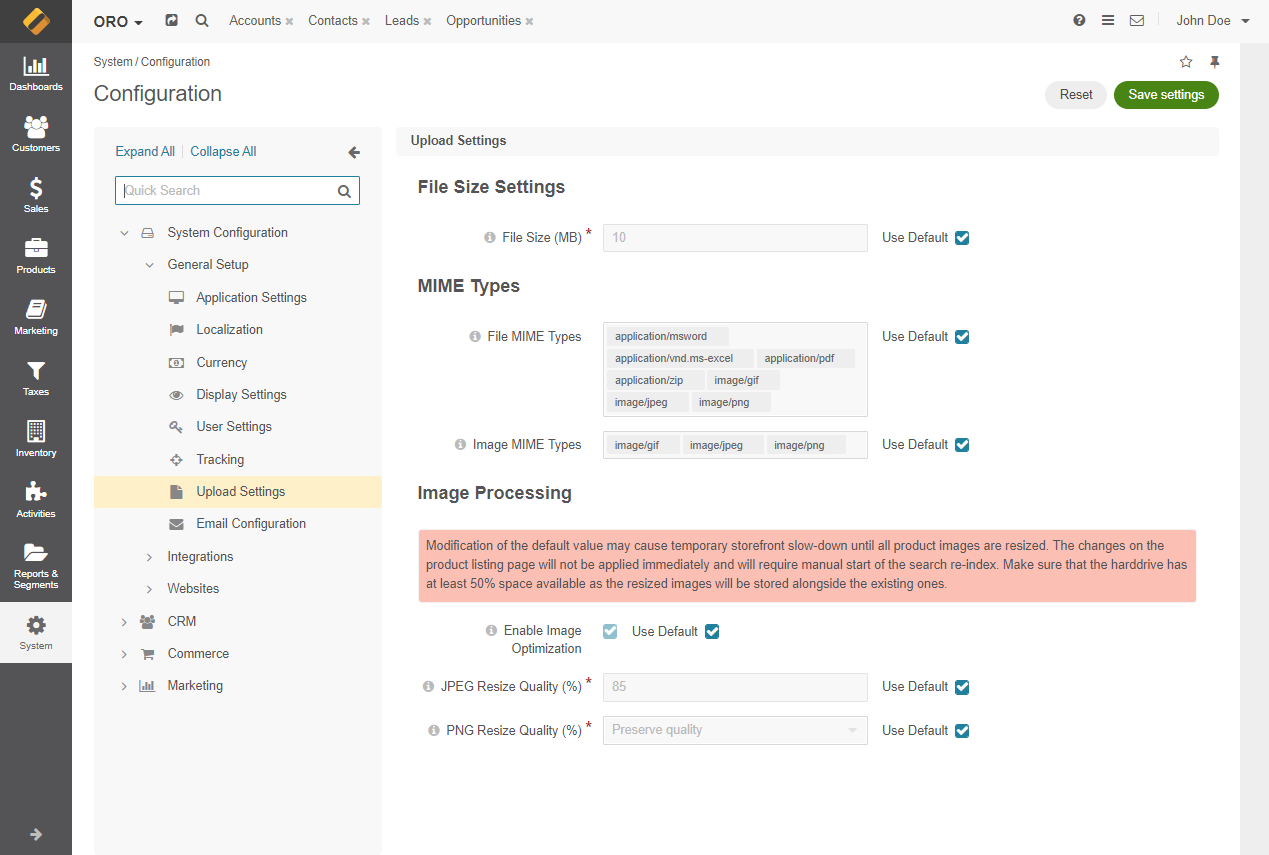Open the Opportunities pinned tab
This screenshot has height=855, width=1269.
pos(483,20)
